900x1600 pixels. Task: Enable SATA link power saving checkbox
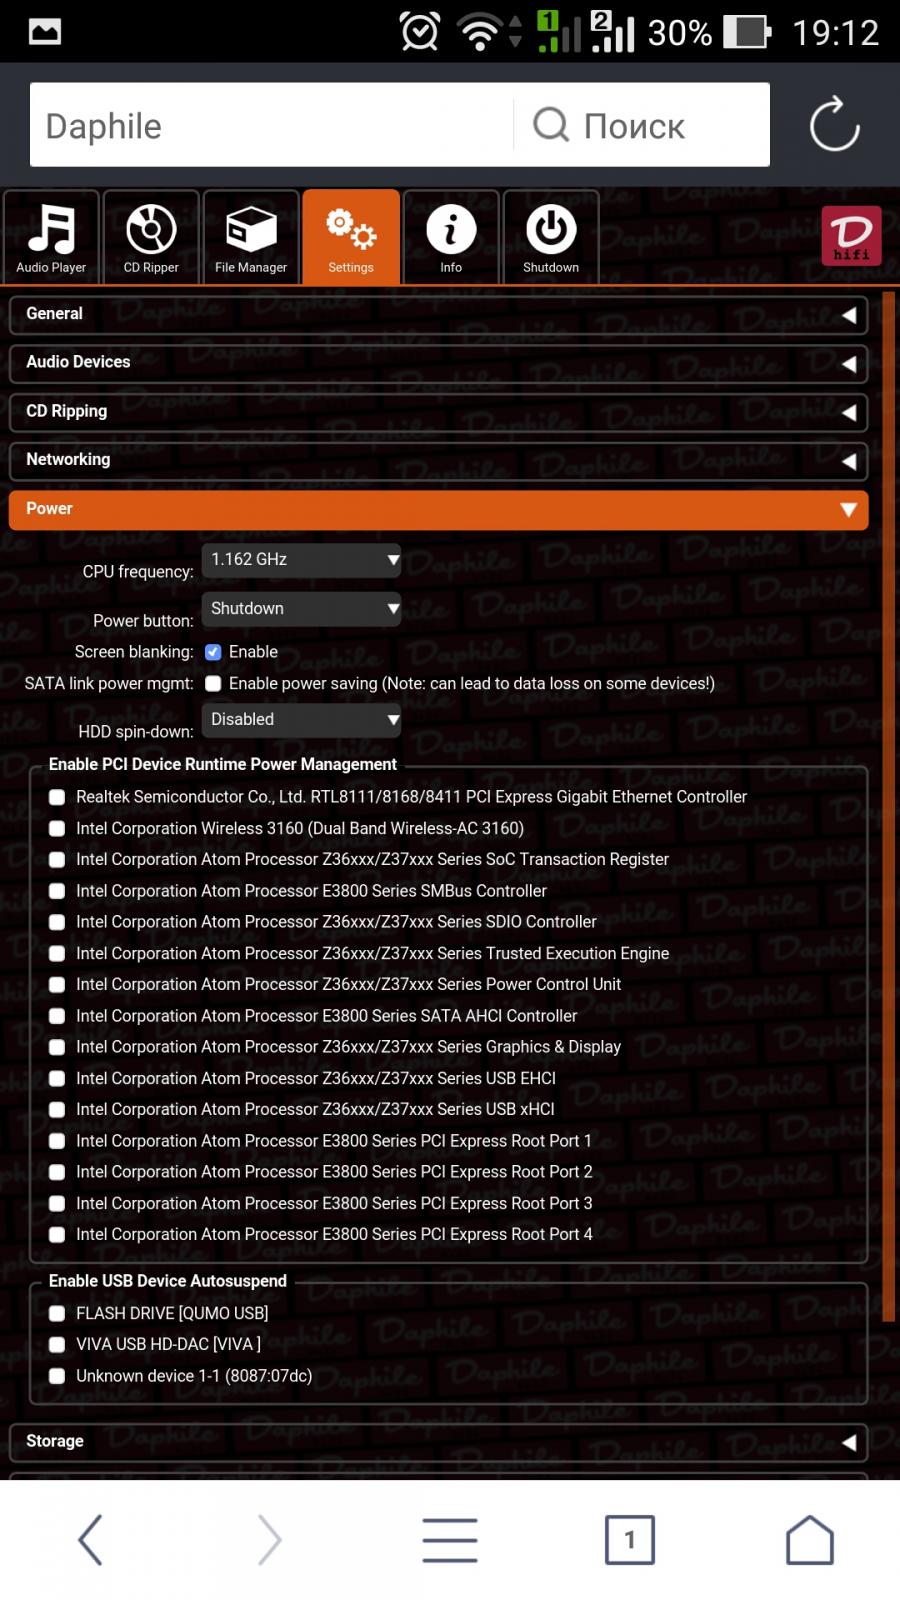click(x=213, y=684)
